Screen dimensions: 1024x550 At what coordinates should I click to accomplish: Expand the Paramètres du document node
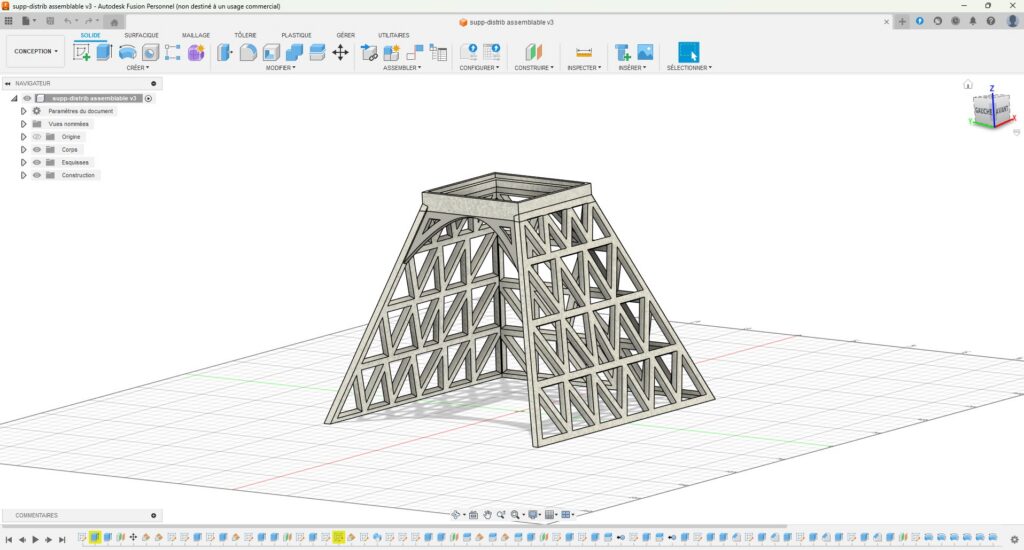point(23,111)
